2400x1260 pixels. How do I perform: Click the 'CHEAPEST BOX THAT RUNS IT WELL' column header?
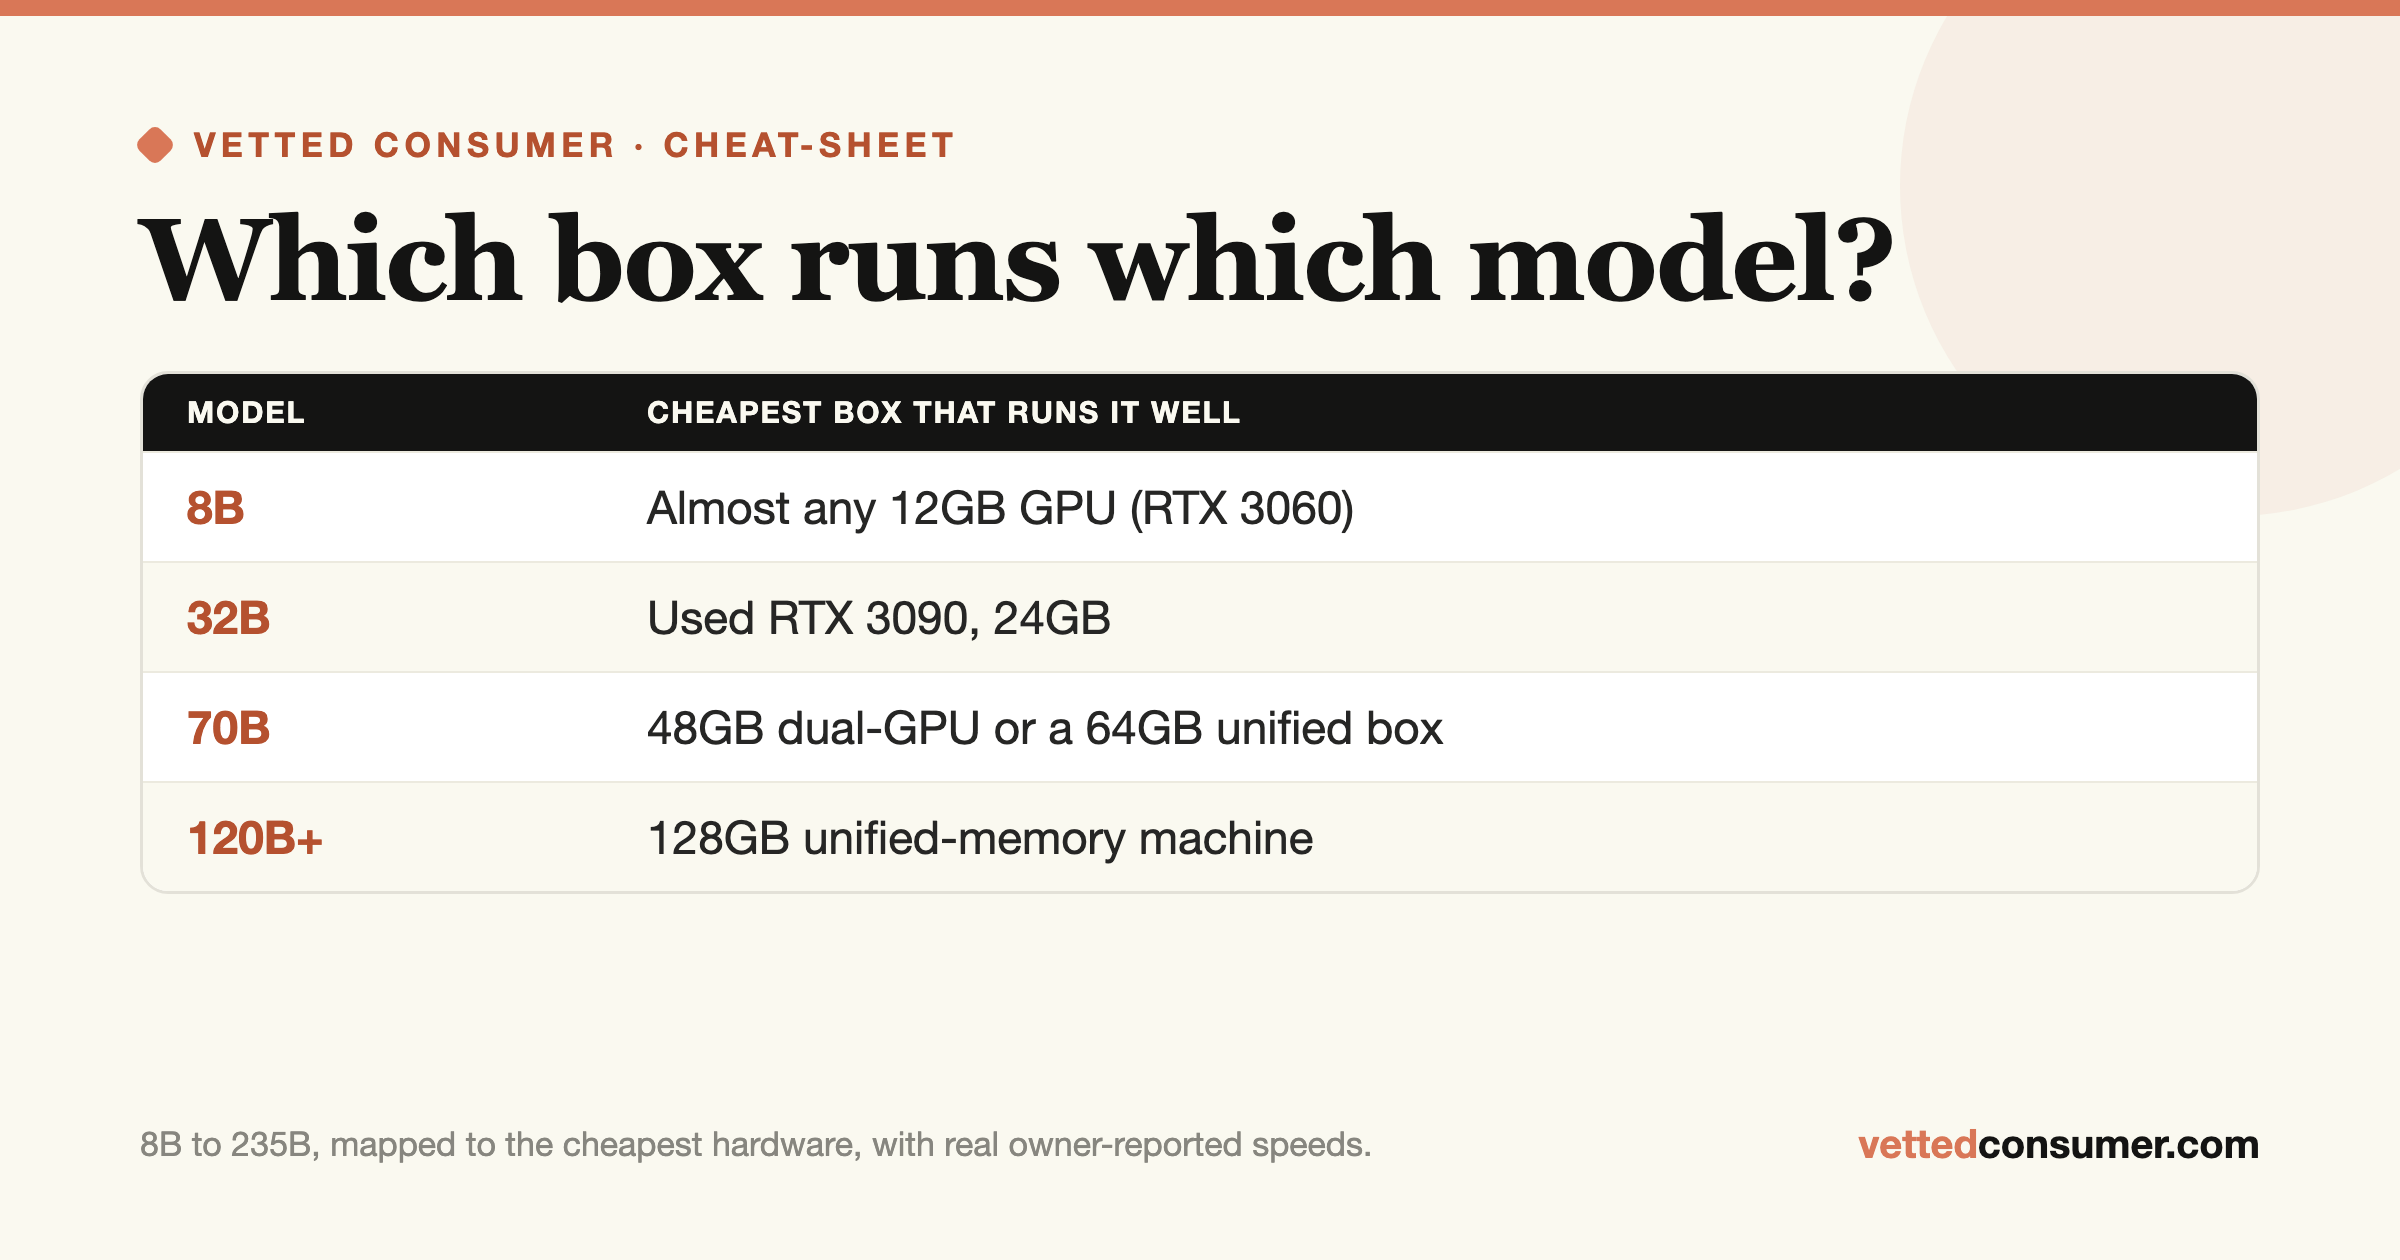coord(943,412)
